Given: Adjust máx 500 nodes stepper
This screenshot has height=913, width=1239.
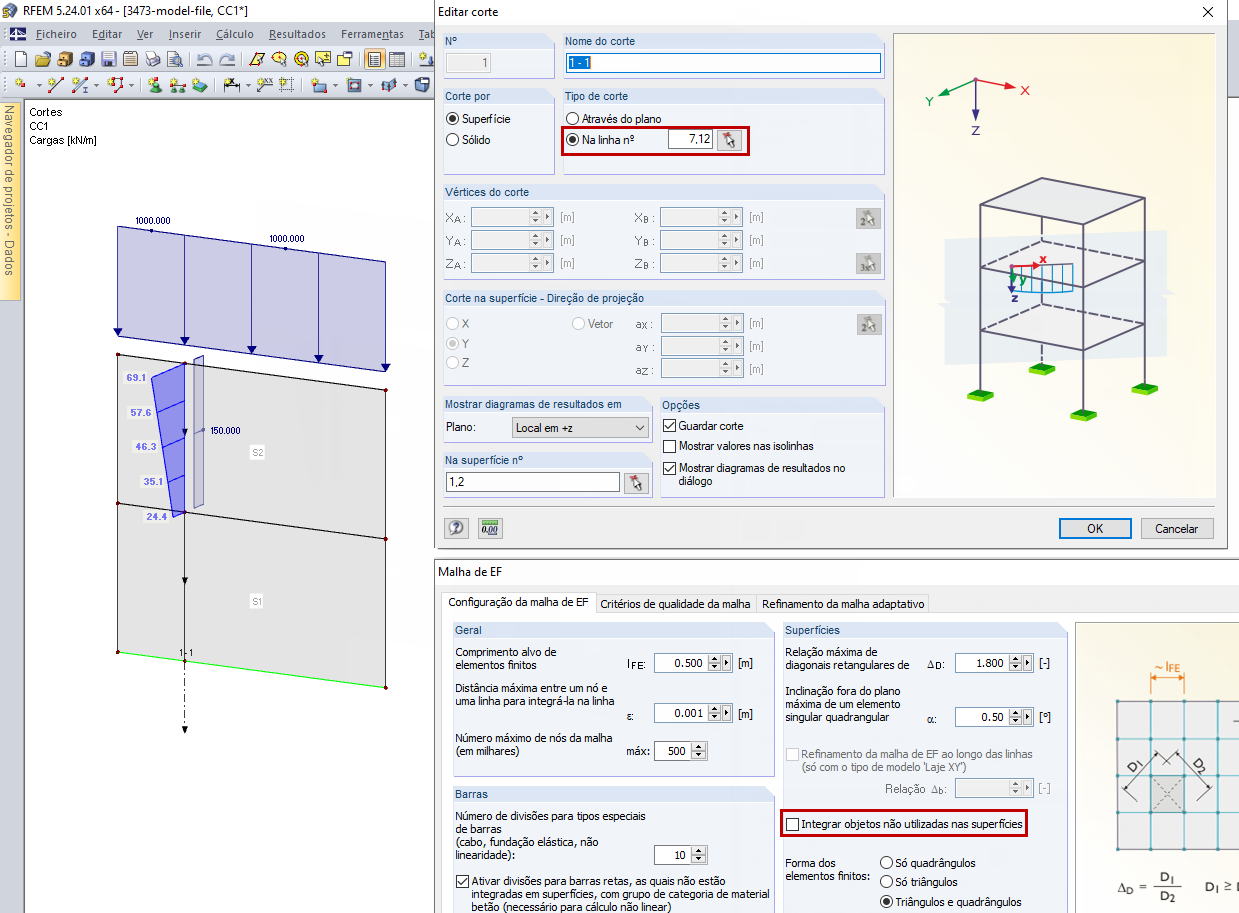Looking at the screenshot, I should tap(699, 751).
